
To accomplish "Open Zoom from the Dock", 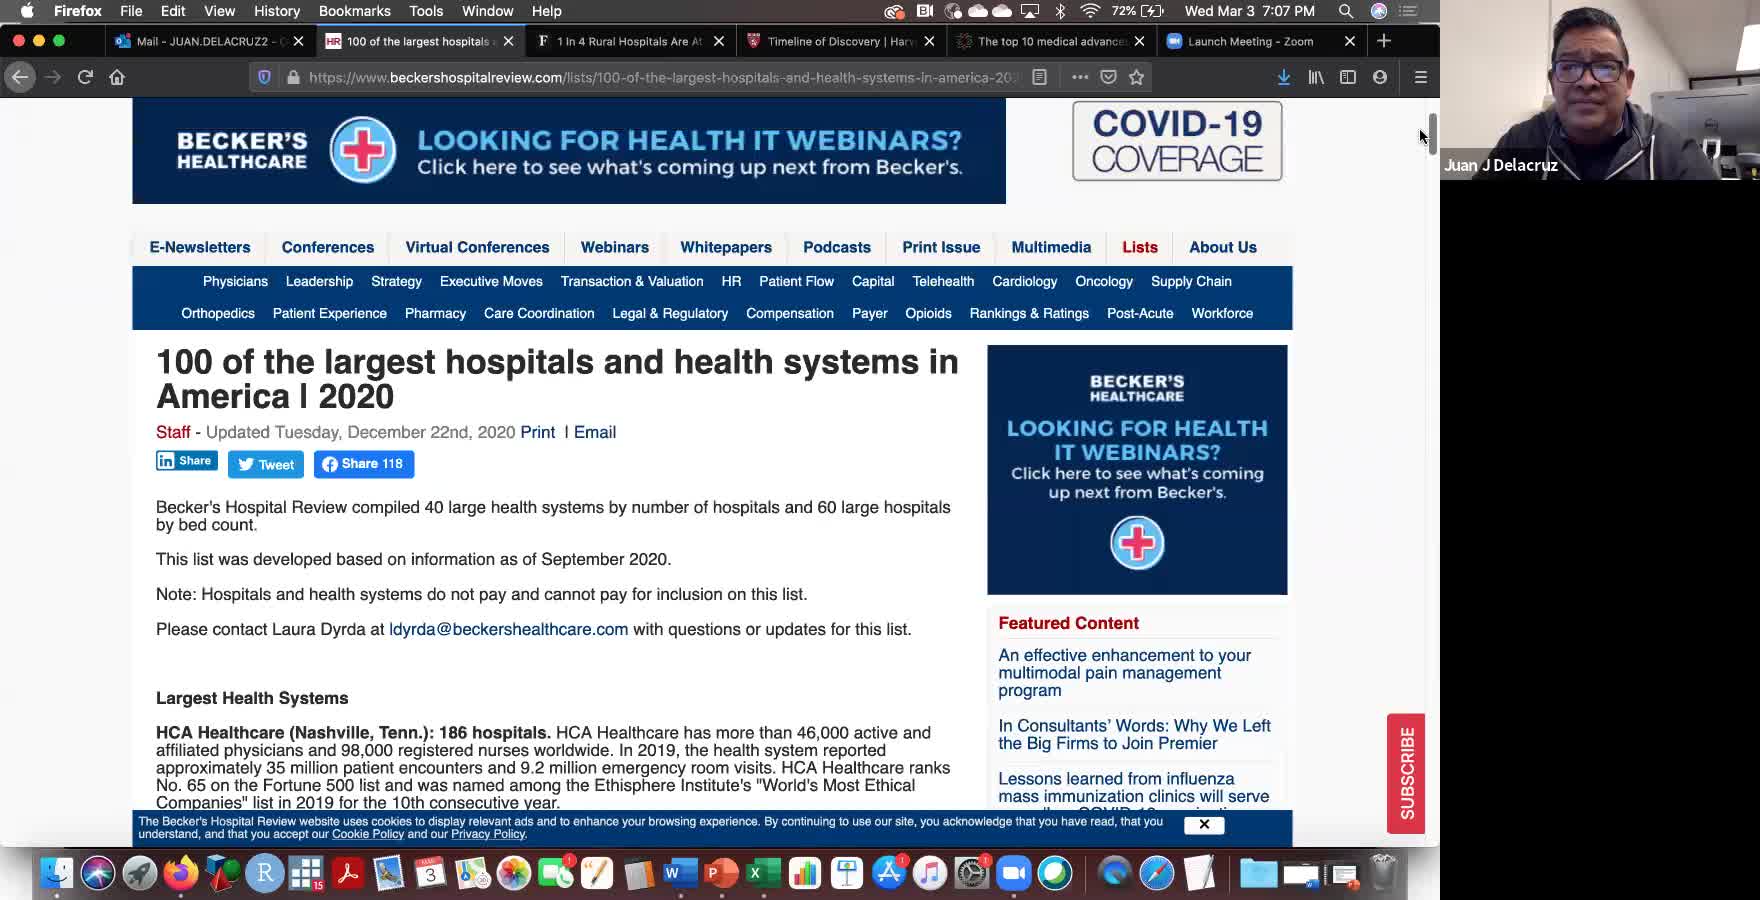I will [1013, 873].
